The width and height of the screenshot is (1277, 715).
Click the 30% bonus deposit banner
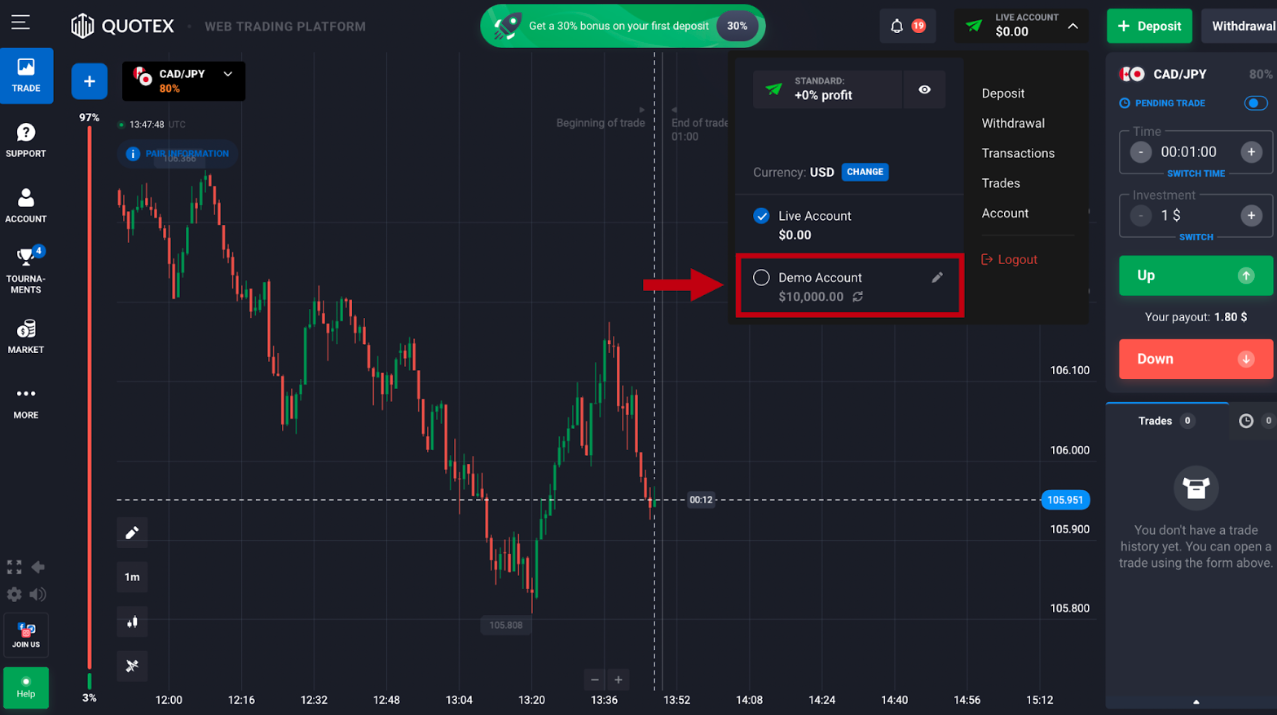(x=622, y=26)
